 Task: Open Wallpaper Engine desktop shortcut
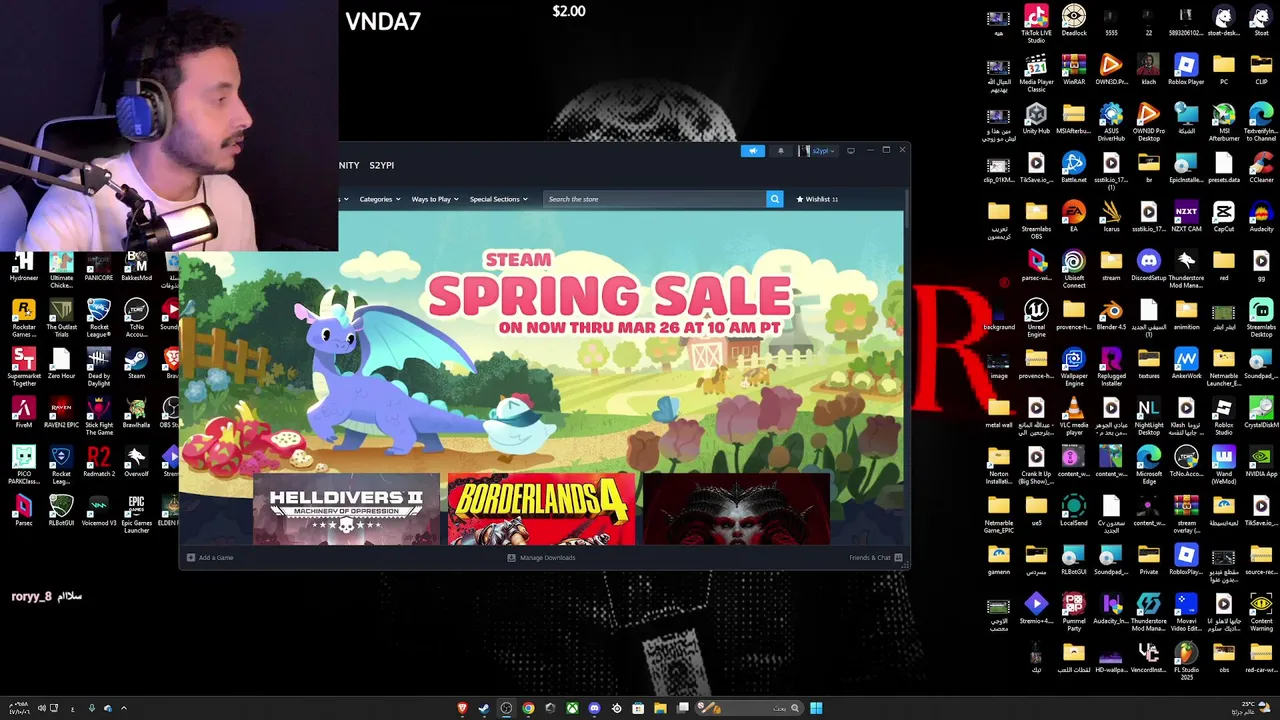(1074, 366)
